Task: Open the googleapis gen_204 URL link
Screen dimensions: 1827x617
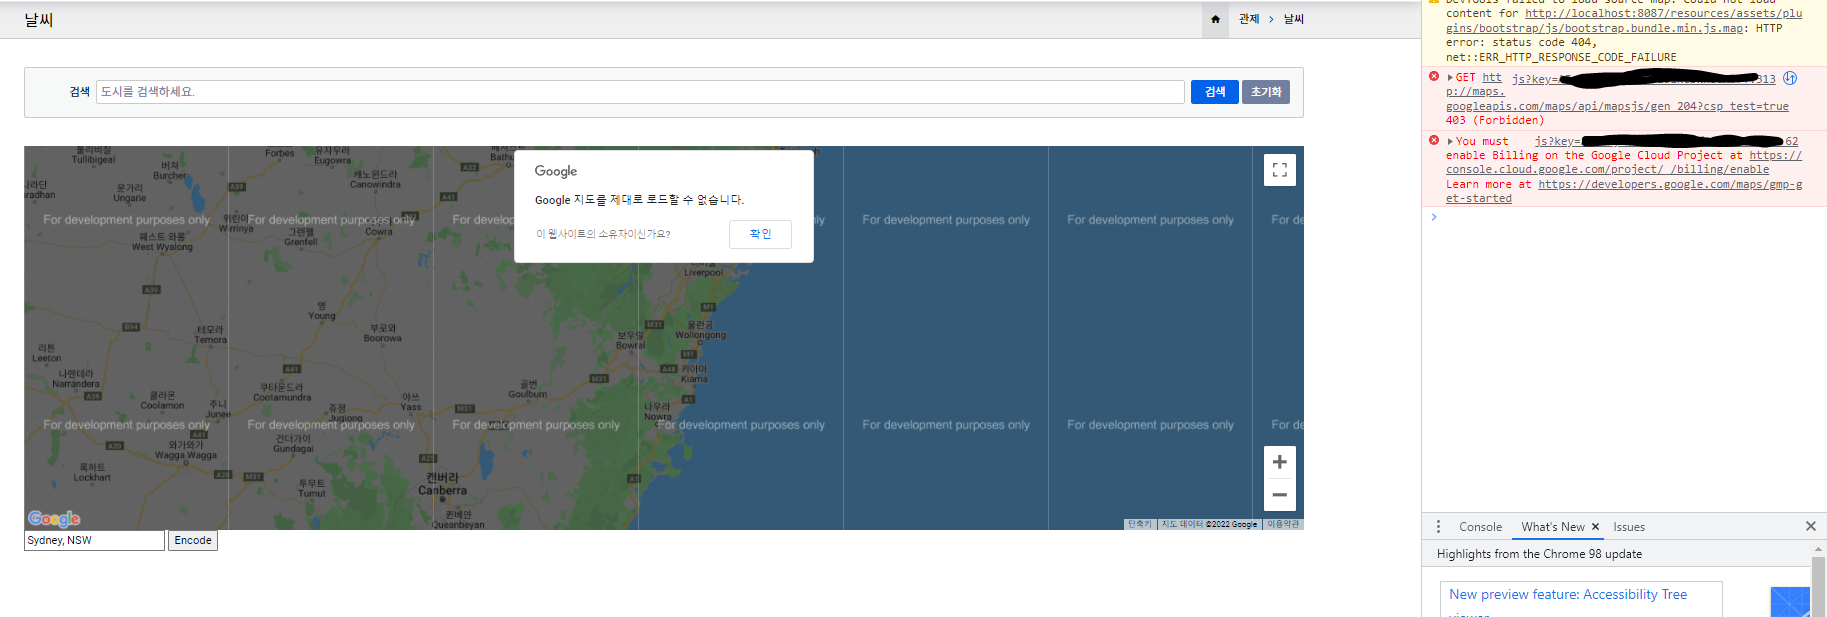Action: pos(1617,99)
